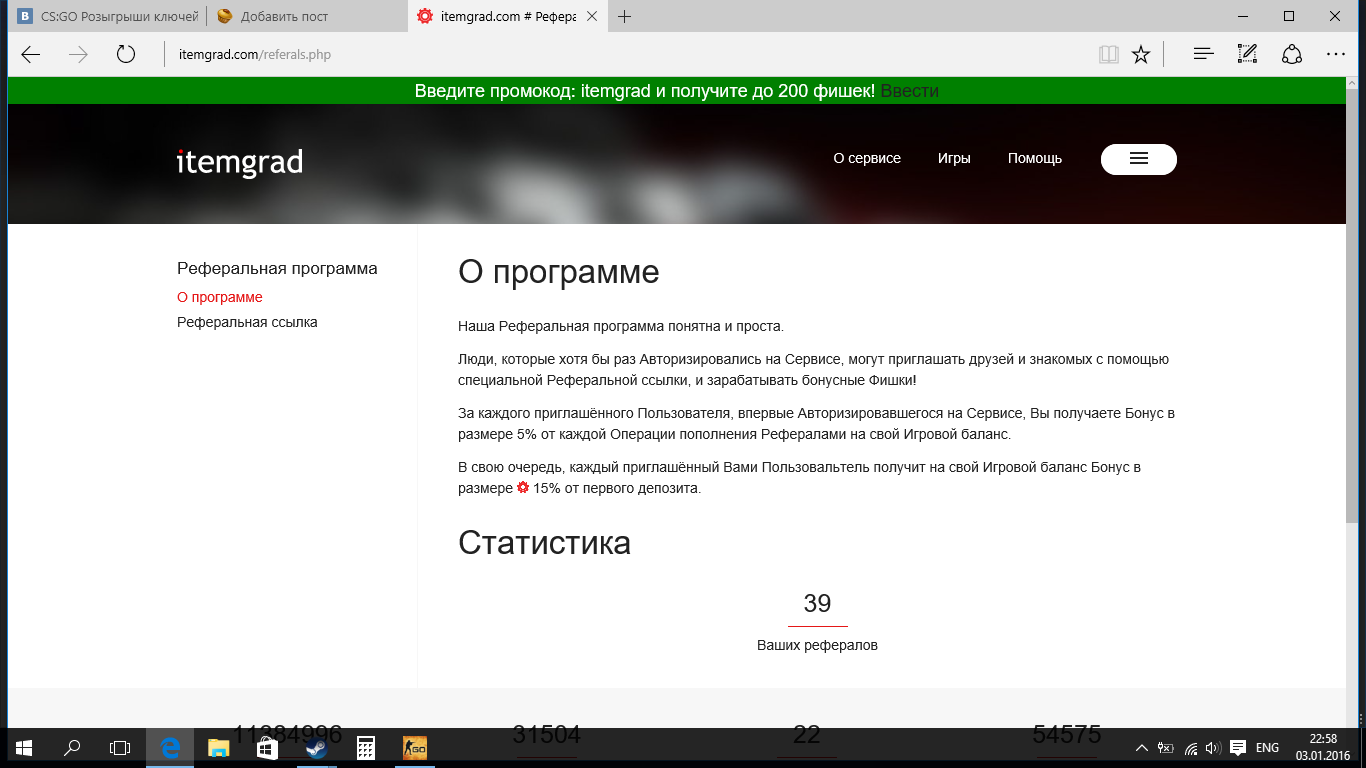Go back with the browser back arrow
Viewport: 1366px width, 768px height.
pyautogui.click(x=31, y=55)
